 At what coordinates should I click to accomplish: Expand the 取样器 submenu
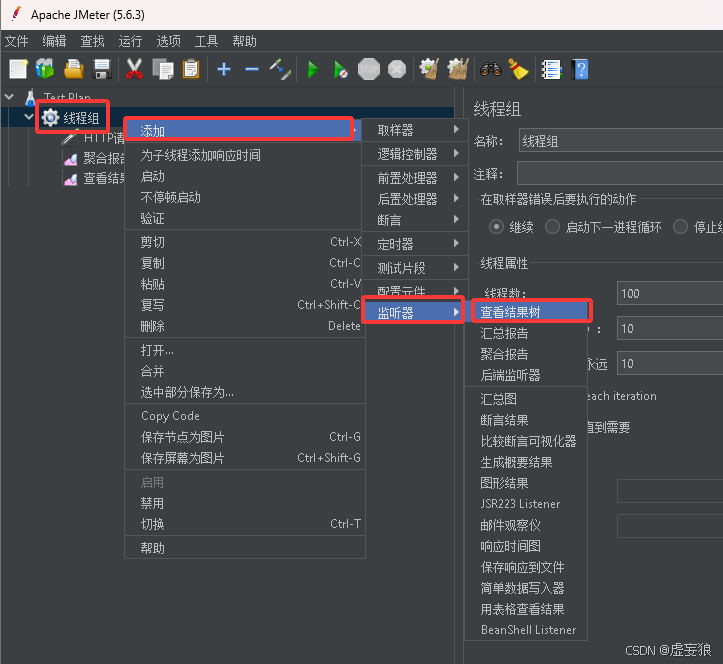tap(415, 130)
